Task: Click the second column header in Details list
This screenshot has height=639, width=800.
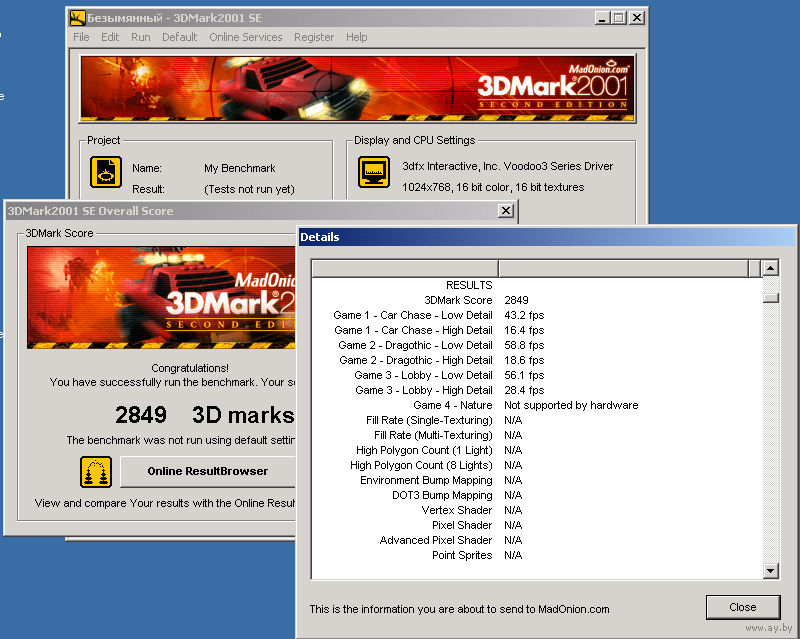Action: point(623,268)
